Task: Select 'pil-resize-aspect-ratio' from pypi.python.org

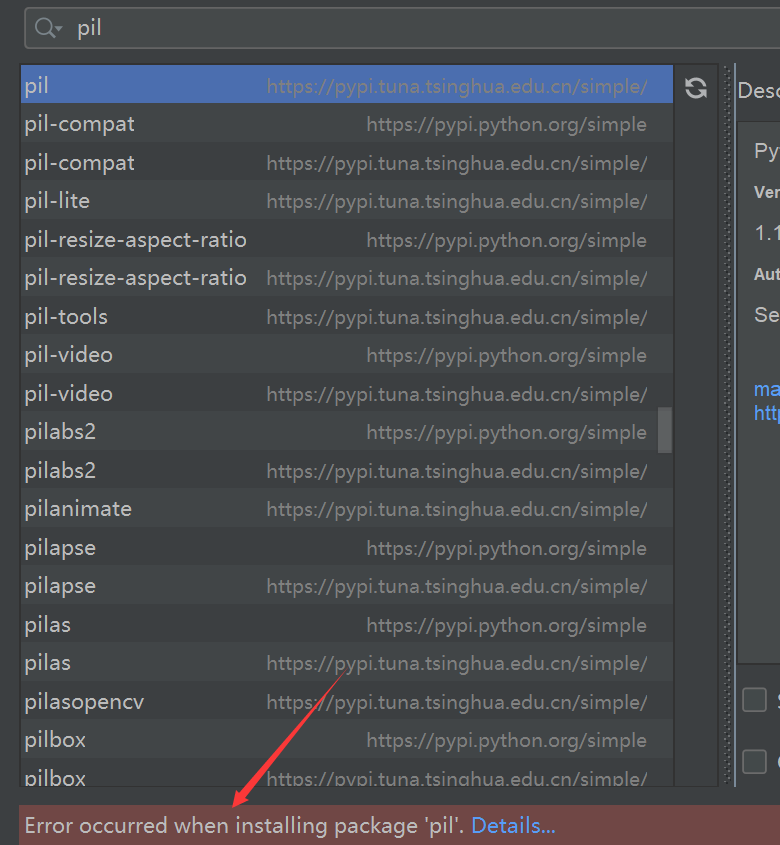Action: (x=347, y=239)
